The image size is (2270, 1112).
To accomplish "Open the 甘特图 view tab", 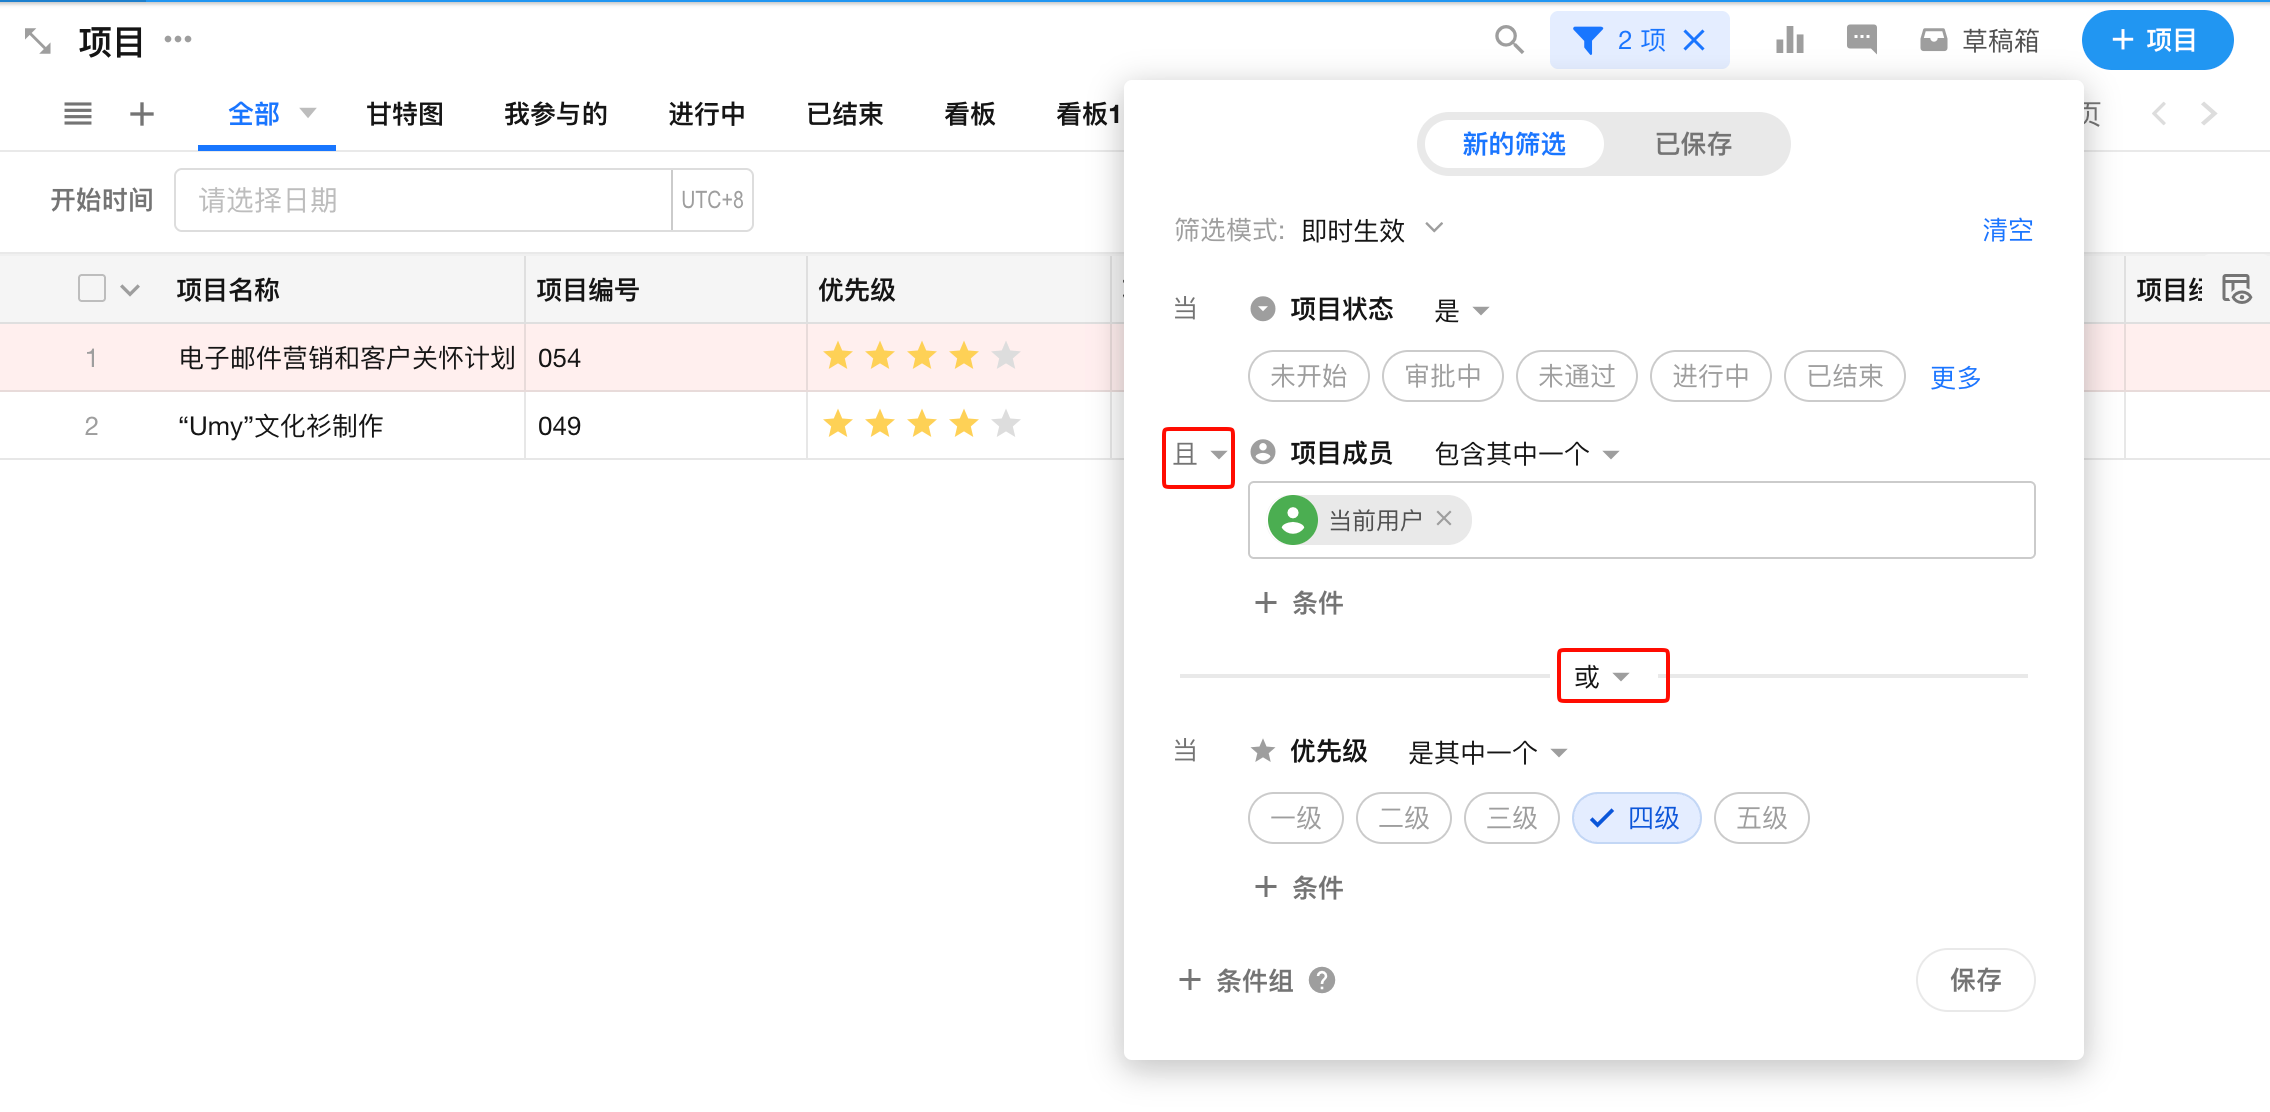I will tap(405, 114).
